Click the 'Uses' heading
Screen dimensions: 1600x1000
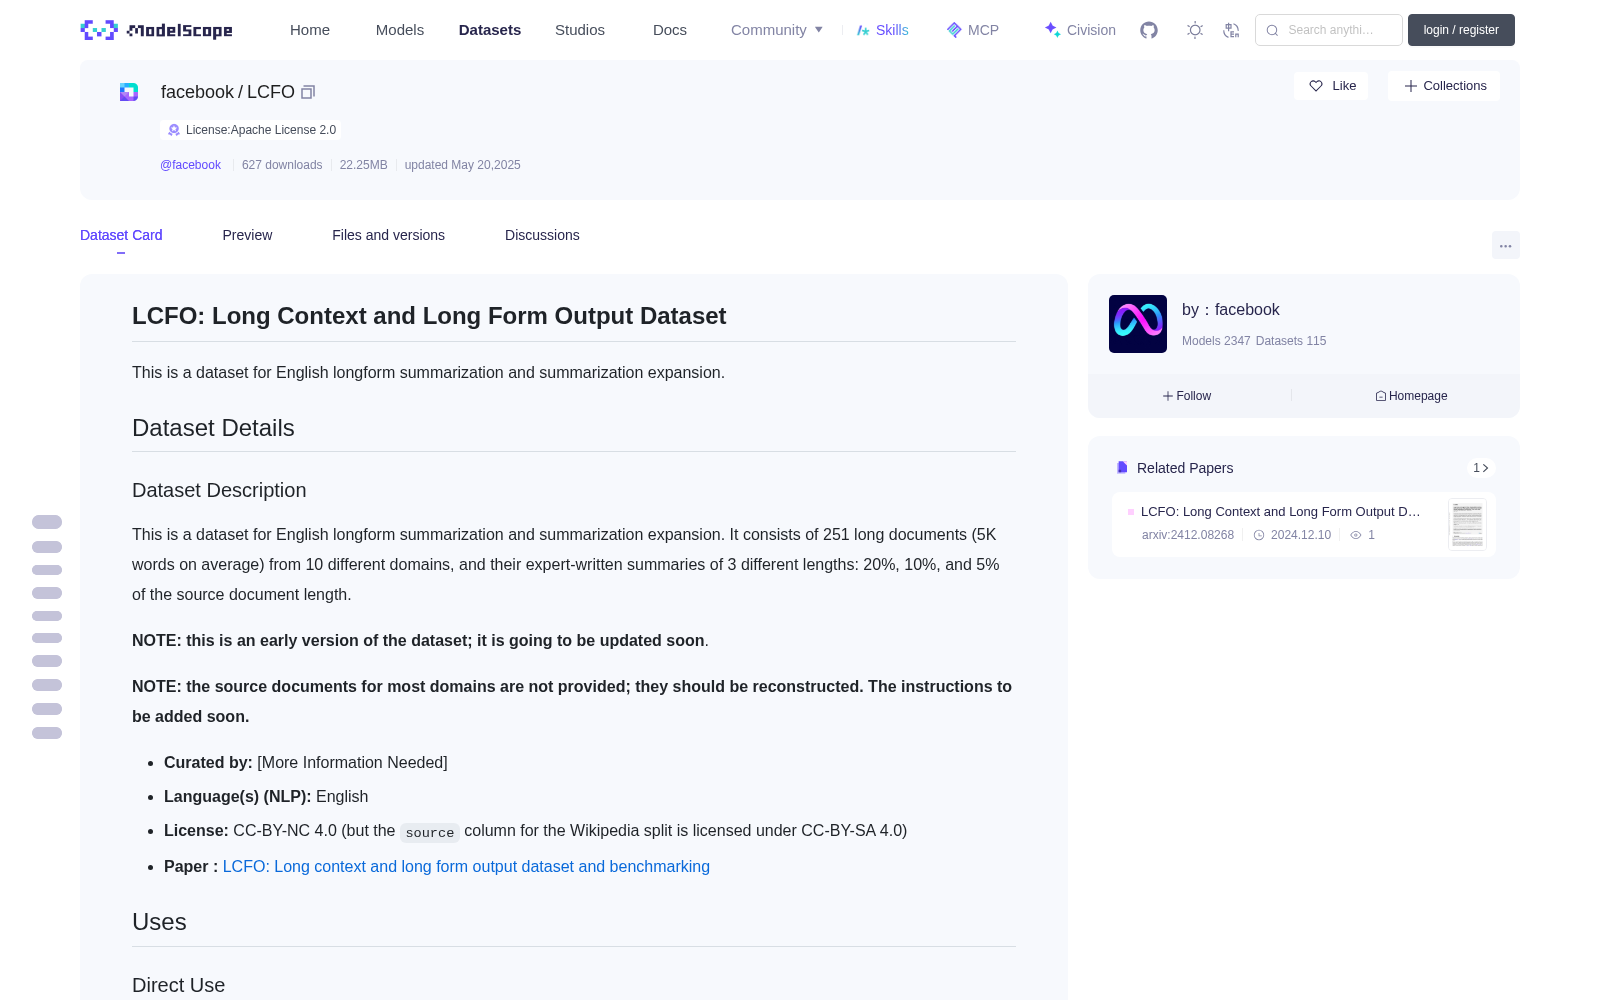click(x=159, y=922)
